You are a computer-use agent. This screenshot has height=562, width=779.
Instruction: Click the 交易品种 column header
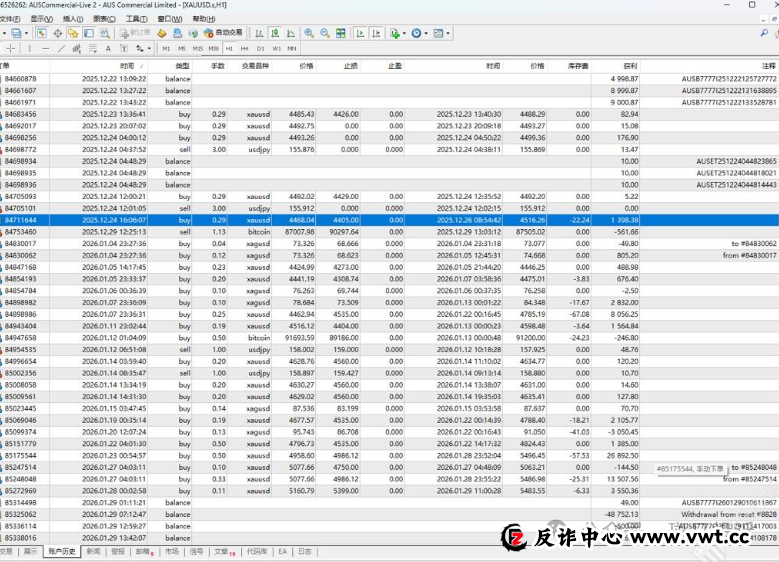click(x=257, y=66)
